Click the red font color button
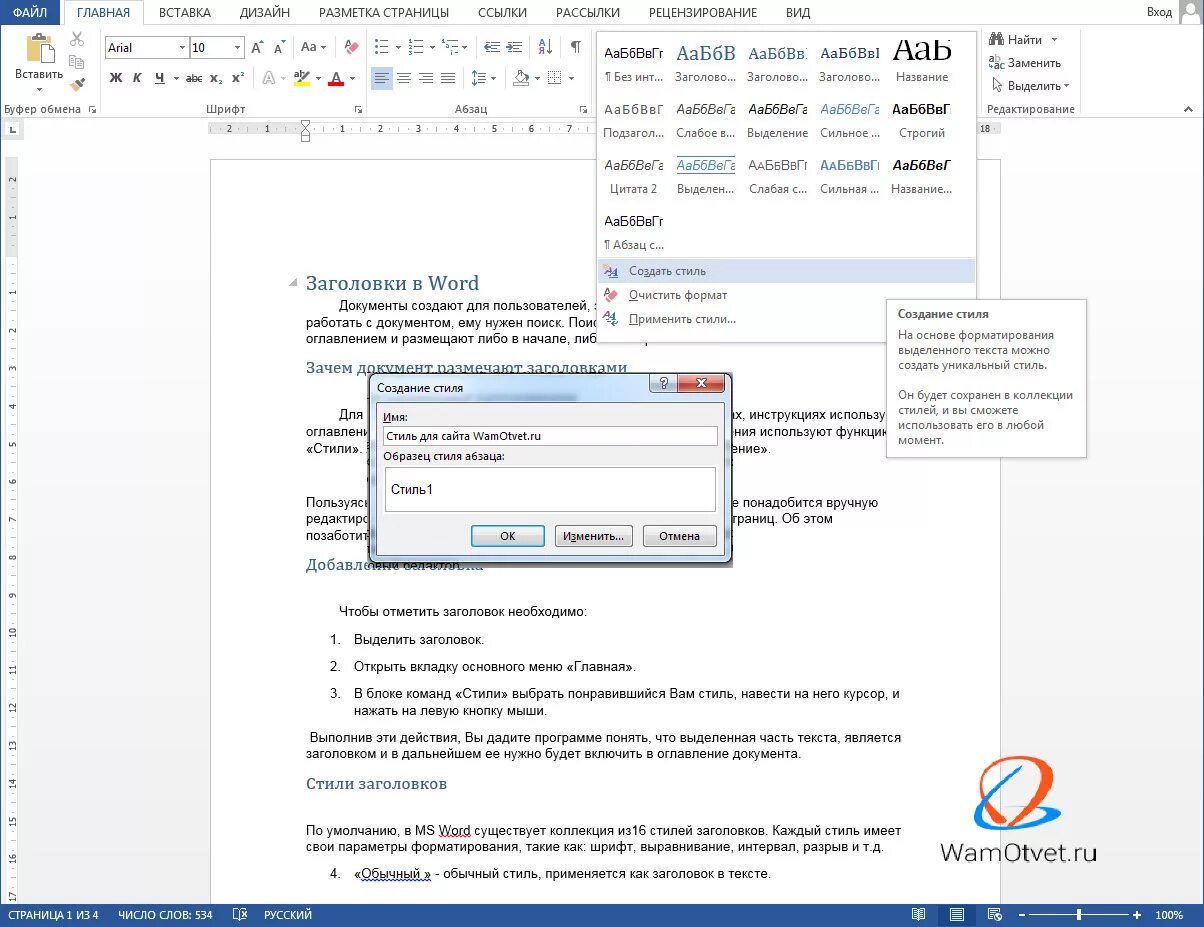 point(336,78)
